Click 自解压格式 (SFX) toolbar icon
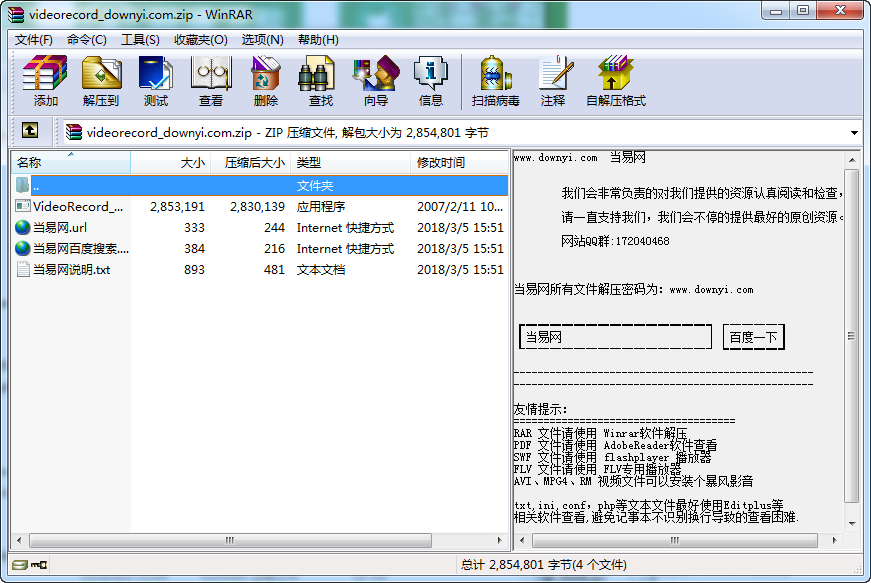Viewport: 871px width, 583px height. [615, 80]
